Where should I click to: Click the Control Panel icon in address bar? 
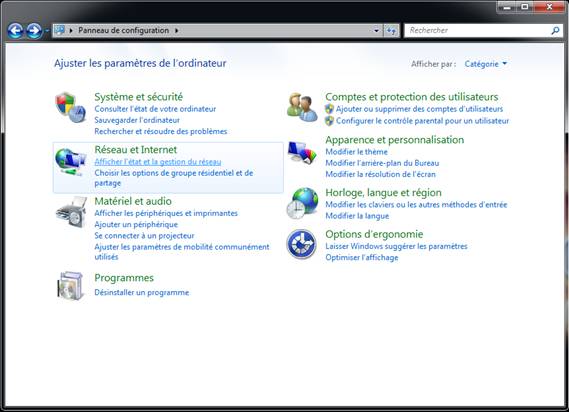60,30
